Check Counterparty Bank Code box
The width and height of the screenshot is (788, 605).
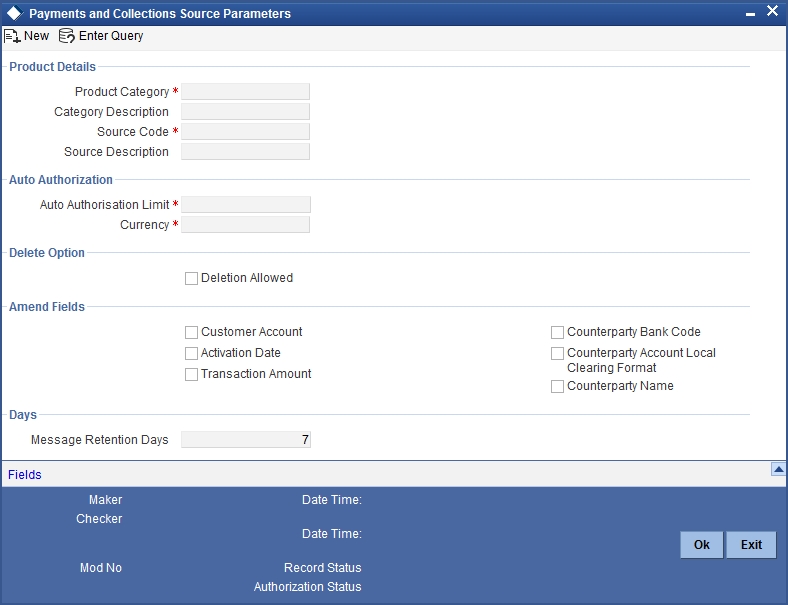557,332
